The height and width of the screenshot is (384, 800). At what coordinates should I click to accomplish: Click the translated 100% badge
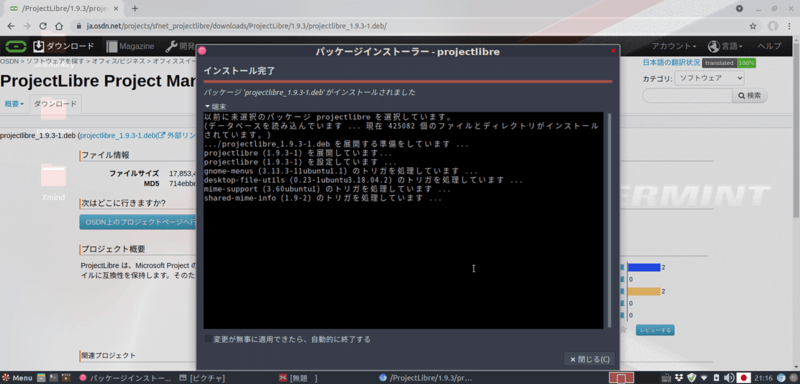click(x=729, y=63)
